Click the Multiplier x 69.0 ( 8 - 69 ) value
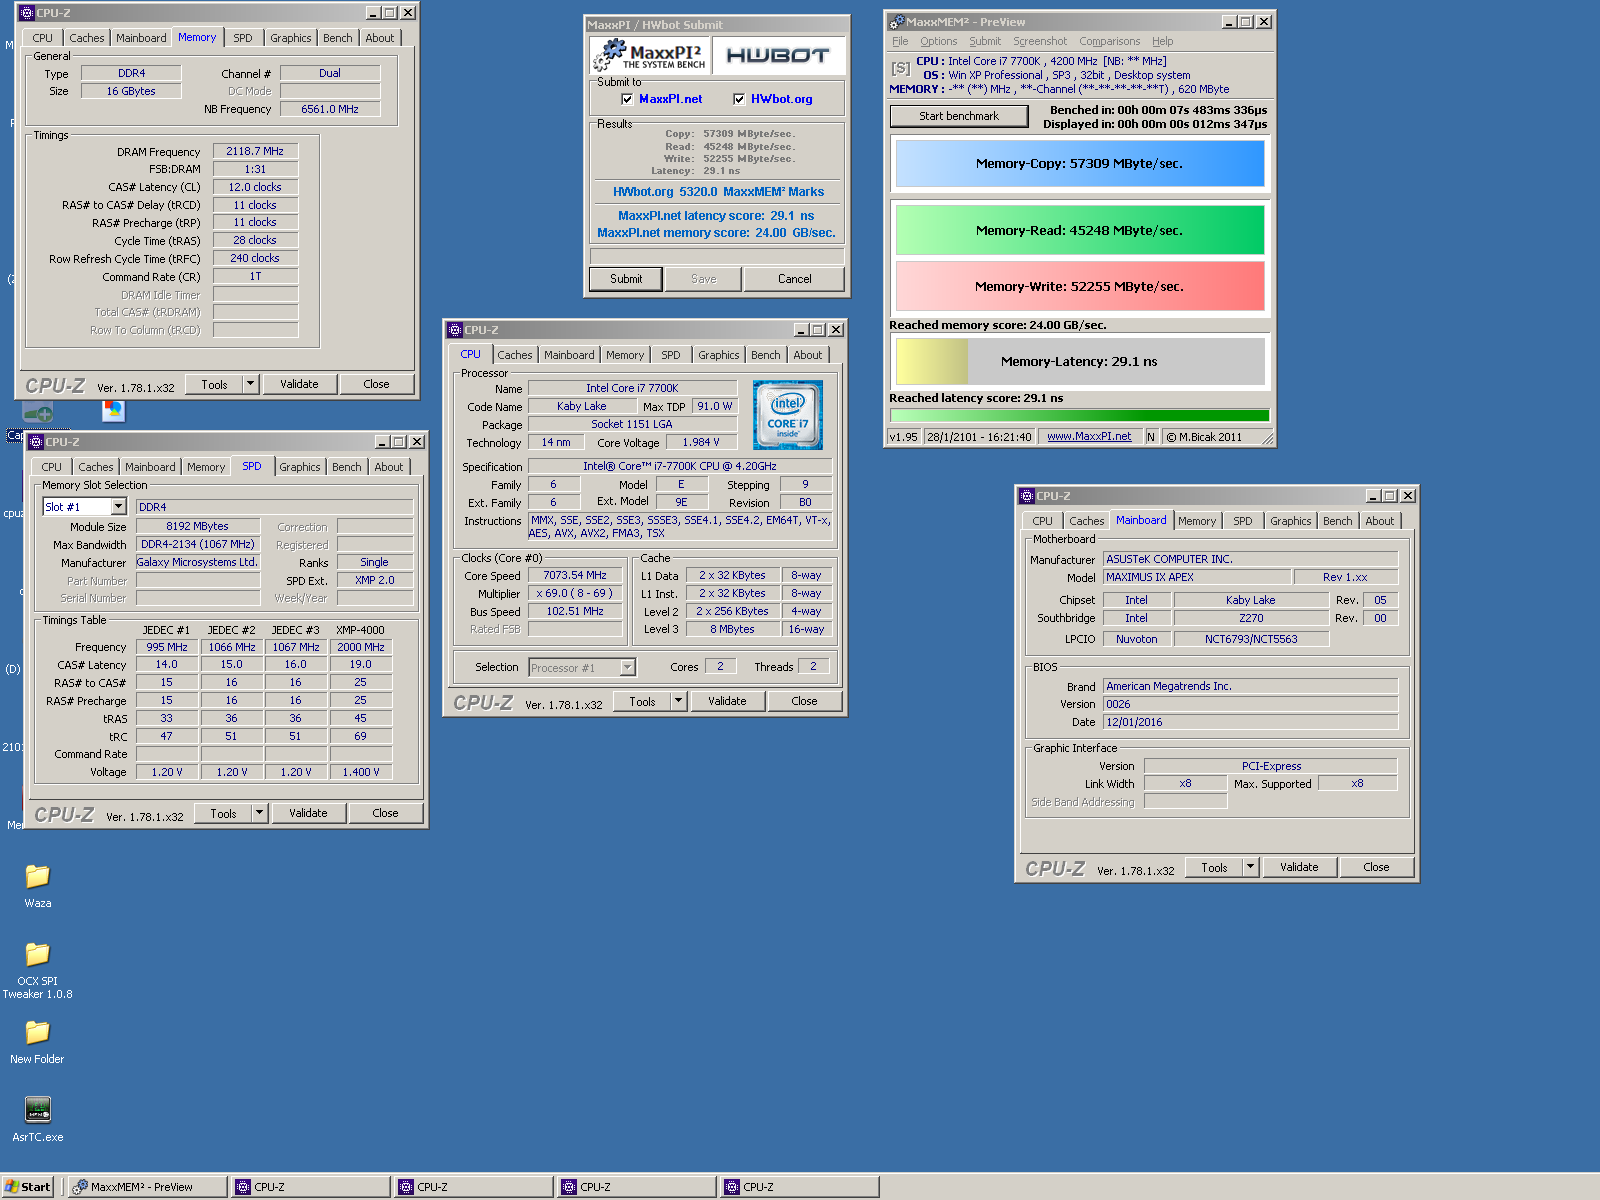 coord(575,593)
